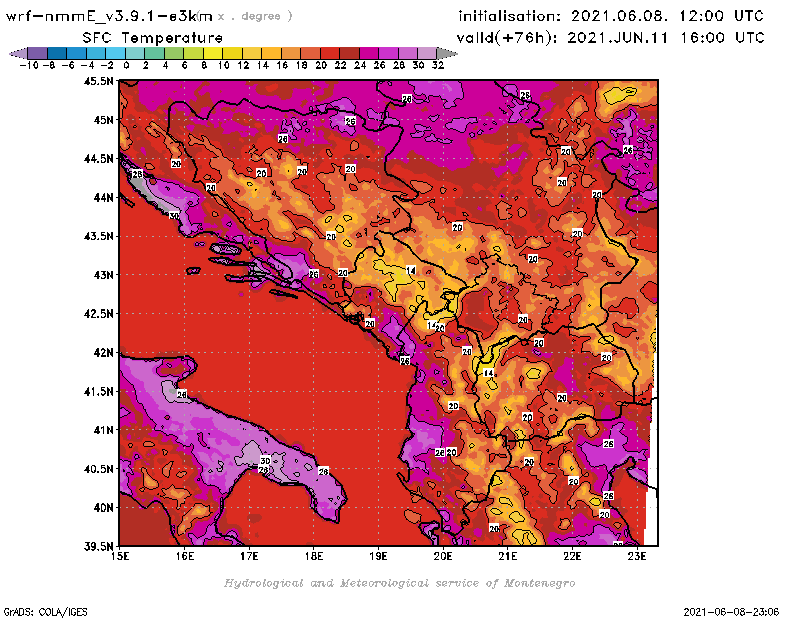Screen dimensions: 800x618
Task: Click the '40.5N' latitude axis label
Action: click(x=98, y=468)
